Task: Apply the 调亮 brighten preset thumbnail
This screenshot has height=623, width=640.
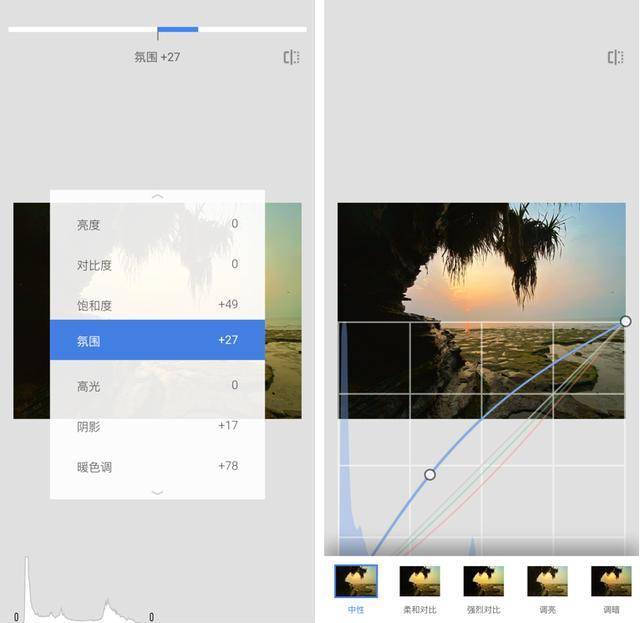Action: pos(547,581)
